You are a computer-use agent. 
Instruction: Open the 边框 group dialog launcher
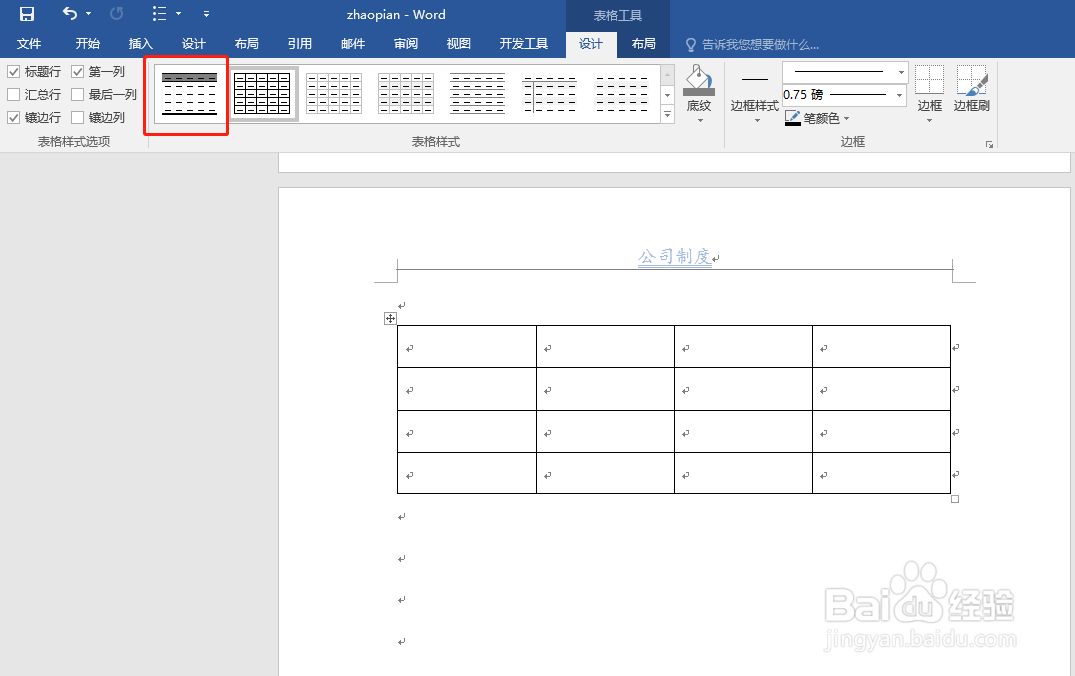[989, 144]
